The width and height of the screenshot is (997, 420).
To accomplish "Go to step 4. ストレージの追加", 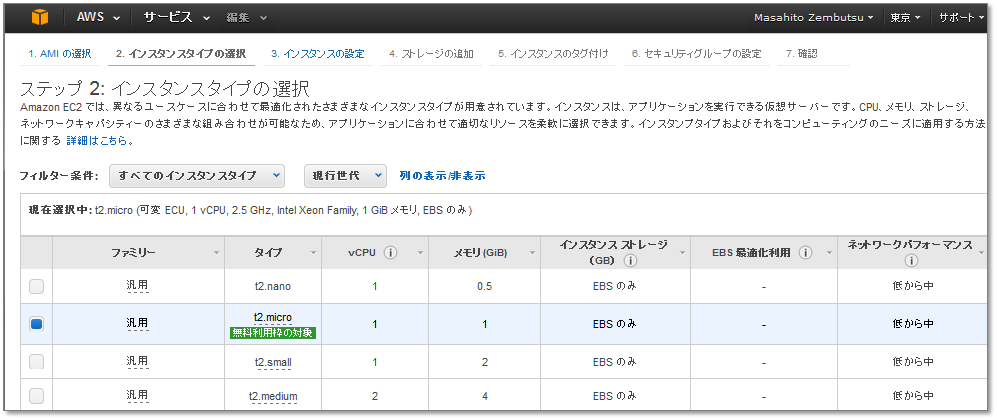I will pyautogui.click(x=431, y=54).
